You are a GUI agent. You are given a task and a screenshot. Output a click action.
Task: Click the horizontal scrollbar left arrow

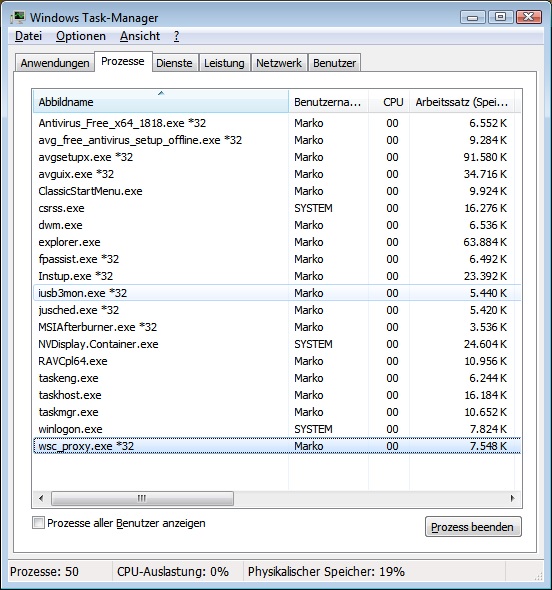tap(41, 499)
